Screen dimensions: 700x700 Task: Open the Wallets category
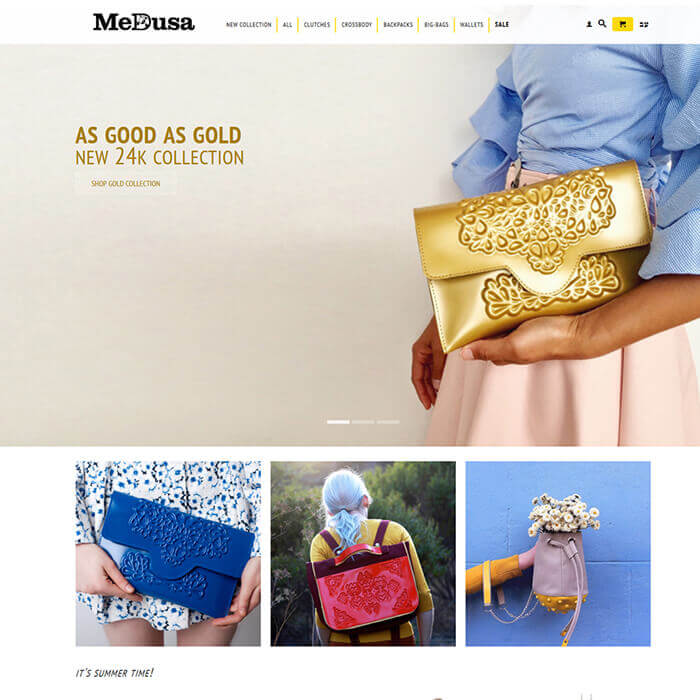coord(471,25)
